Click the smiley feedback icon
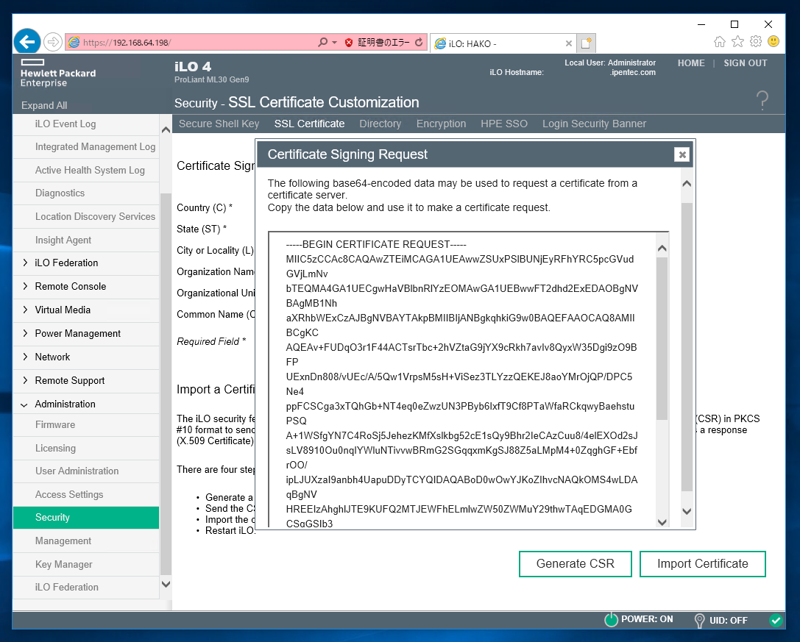800x642 pixels. click(774, 42)
